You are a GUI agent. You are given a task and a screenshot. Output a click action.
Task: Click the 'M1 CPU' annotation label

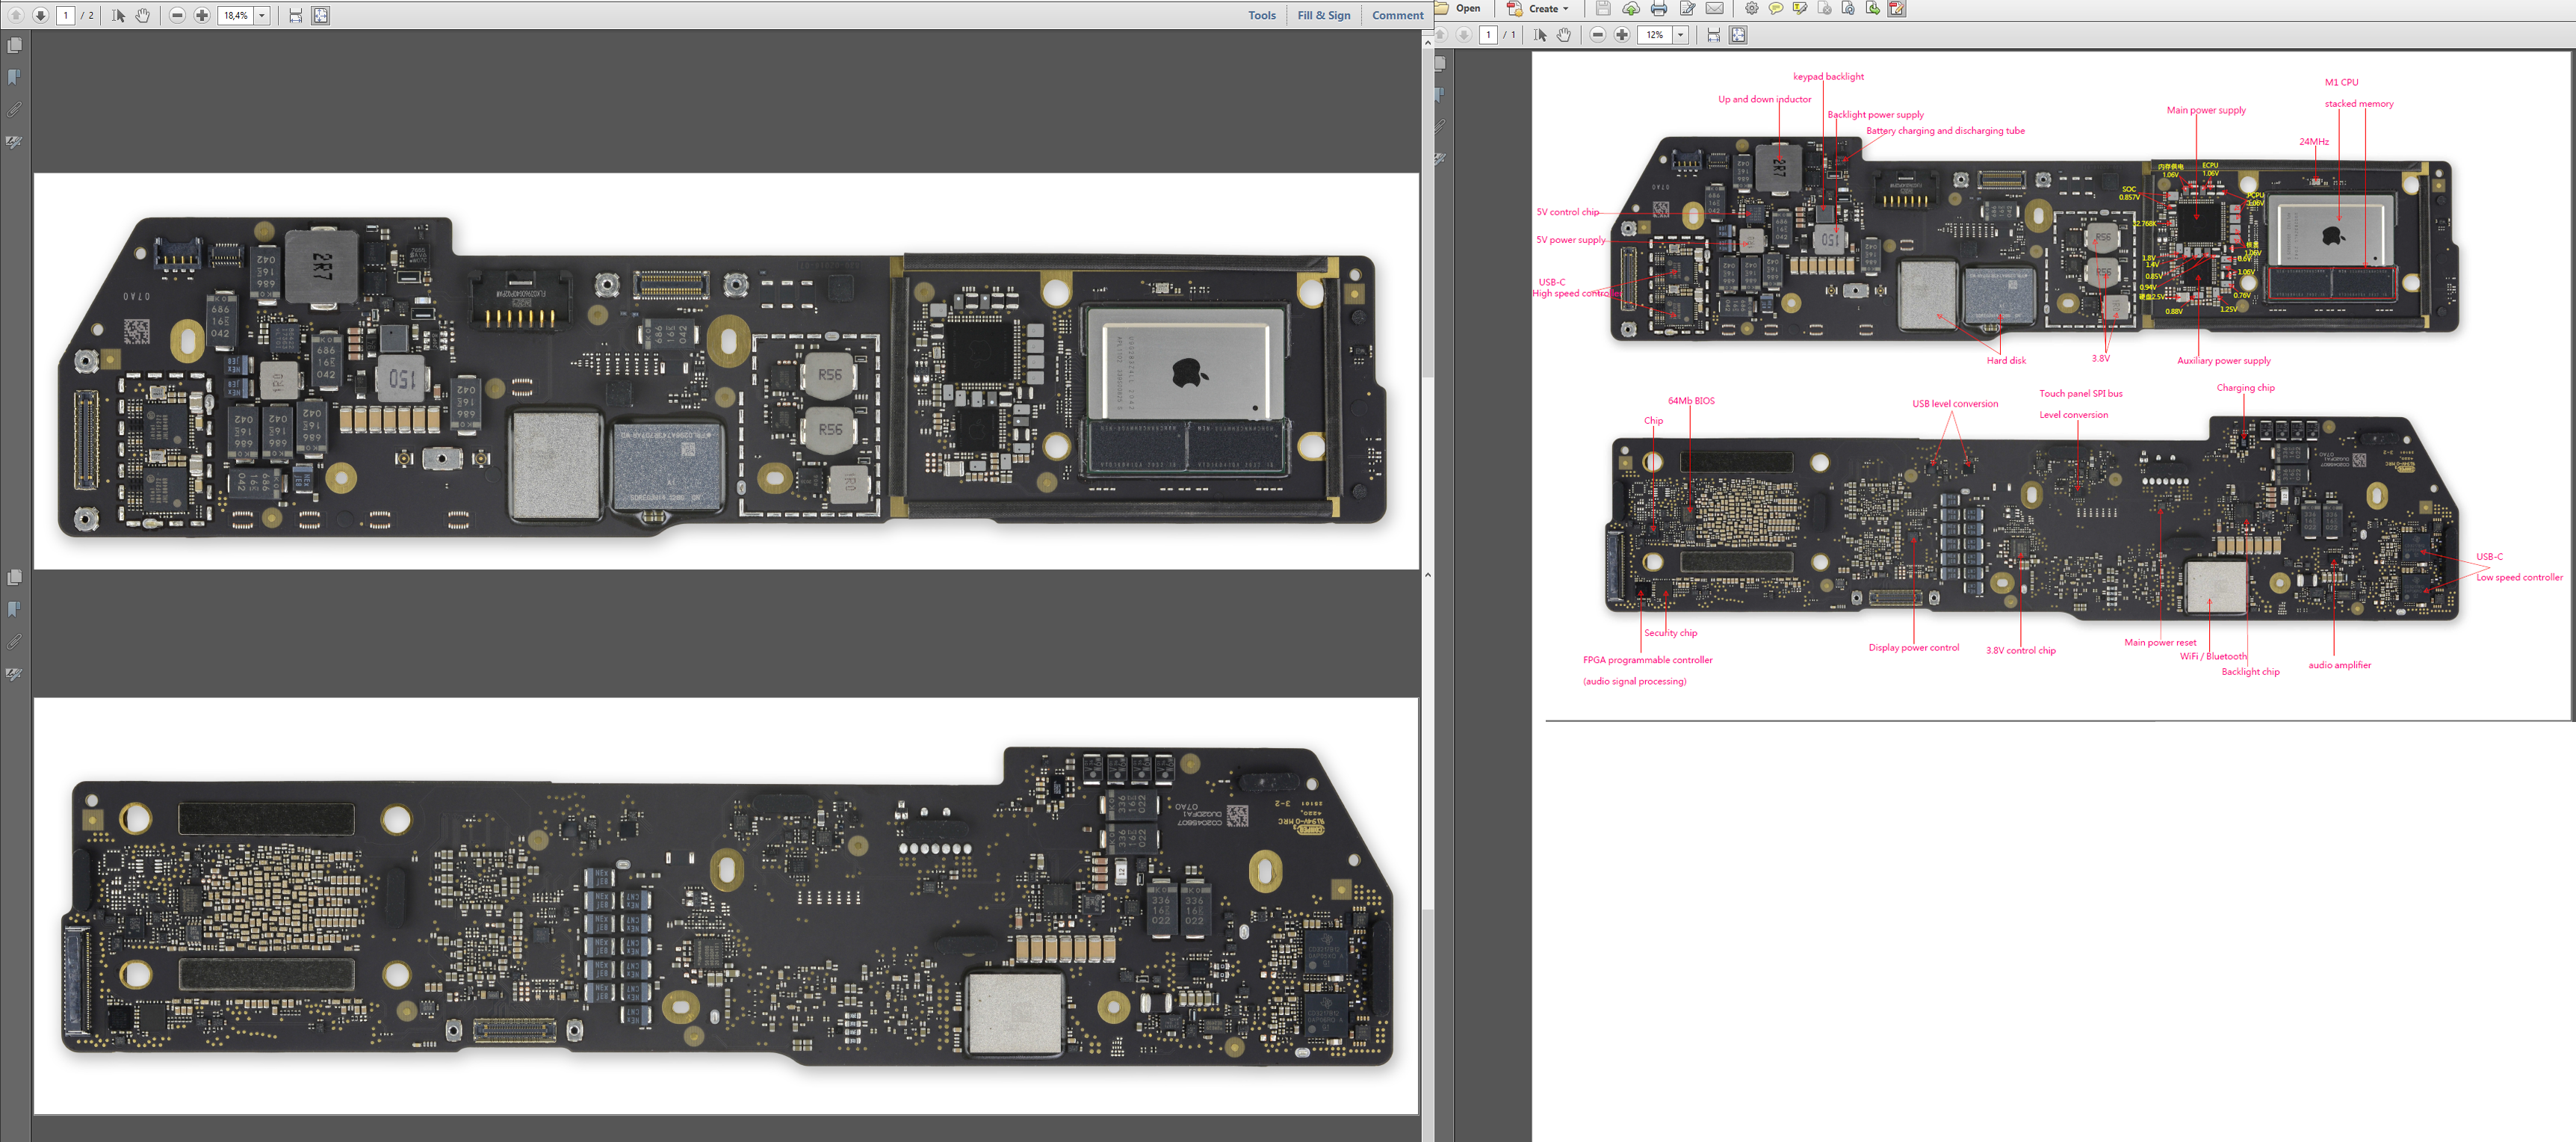[x=2341, y=82]
